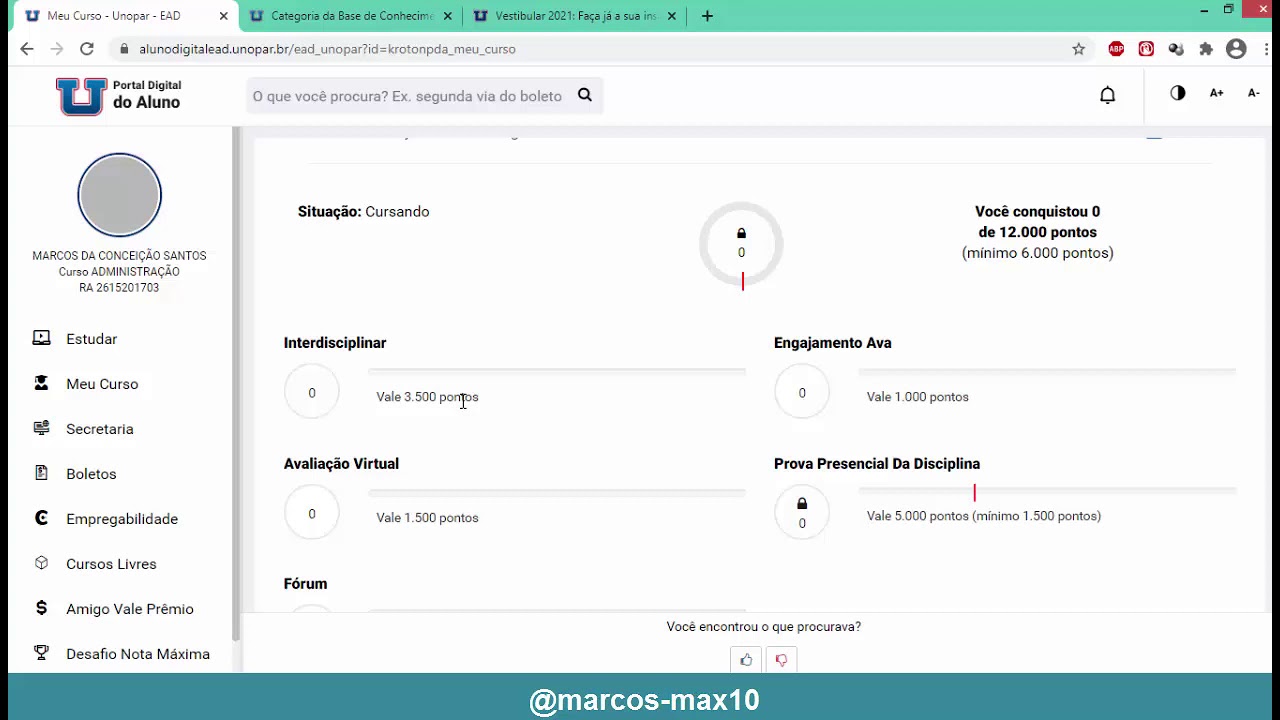
Task: Click the 'Vale 3.500 pontos' text
Action: (x=427, y=397)
